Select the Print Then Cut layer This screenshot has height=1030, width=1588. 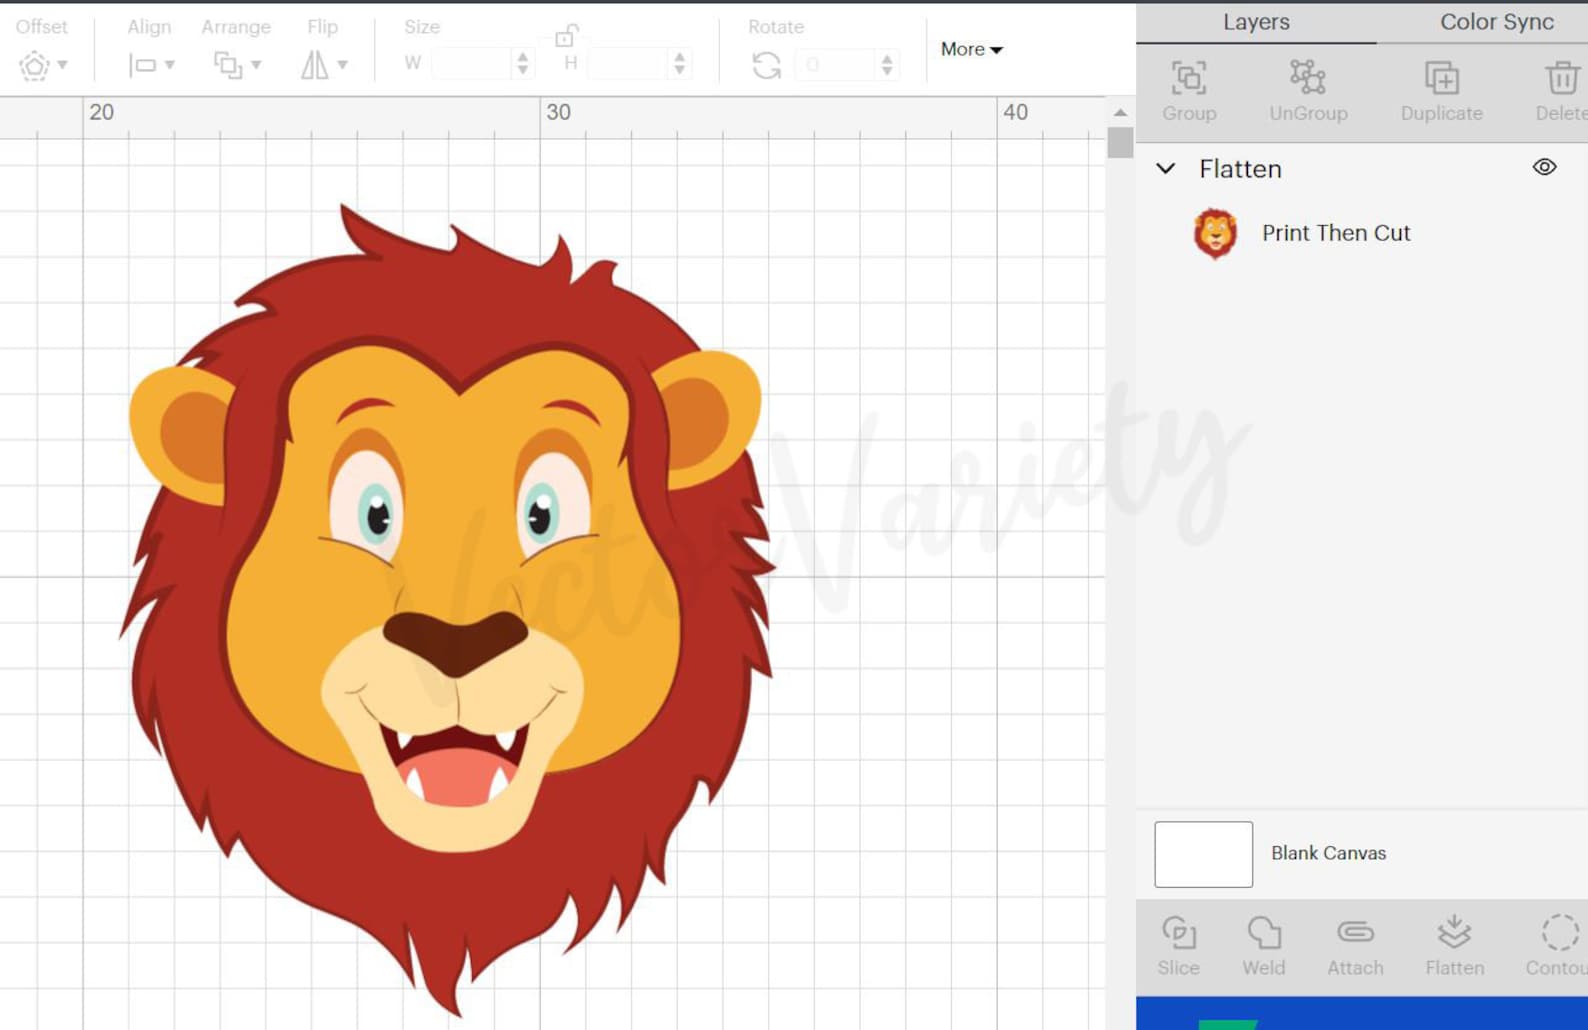pyautogui.click(x=1335, y=233)
